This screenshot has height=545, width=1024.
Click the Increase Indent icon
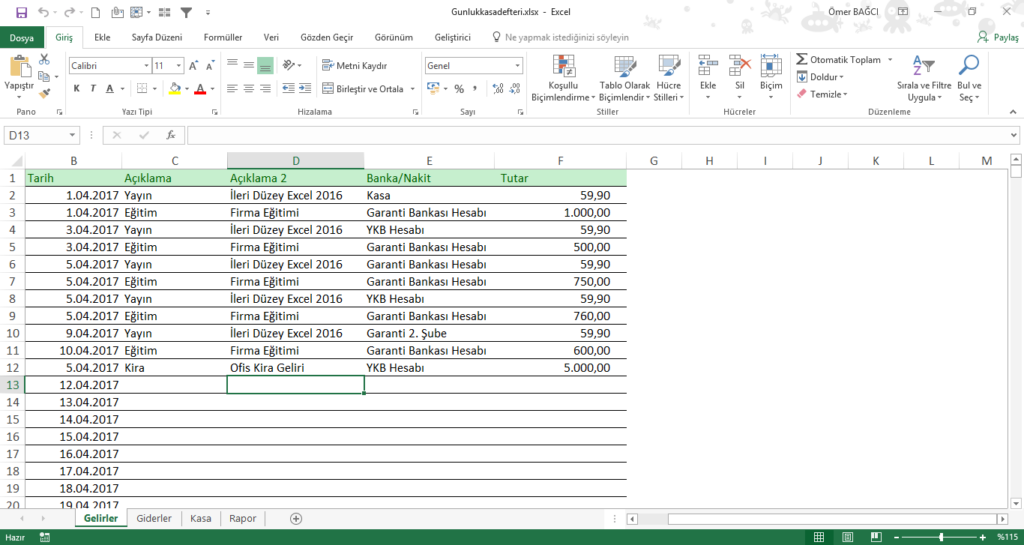pos(306,89)
